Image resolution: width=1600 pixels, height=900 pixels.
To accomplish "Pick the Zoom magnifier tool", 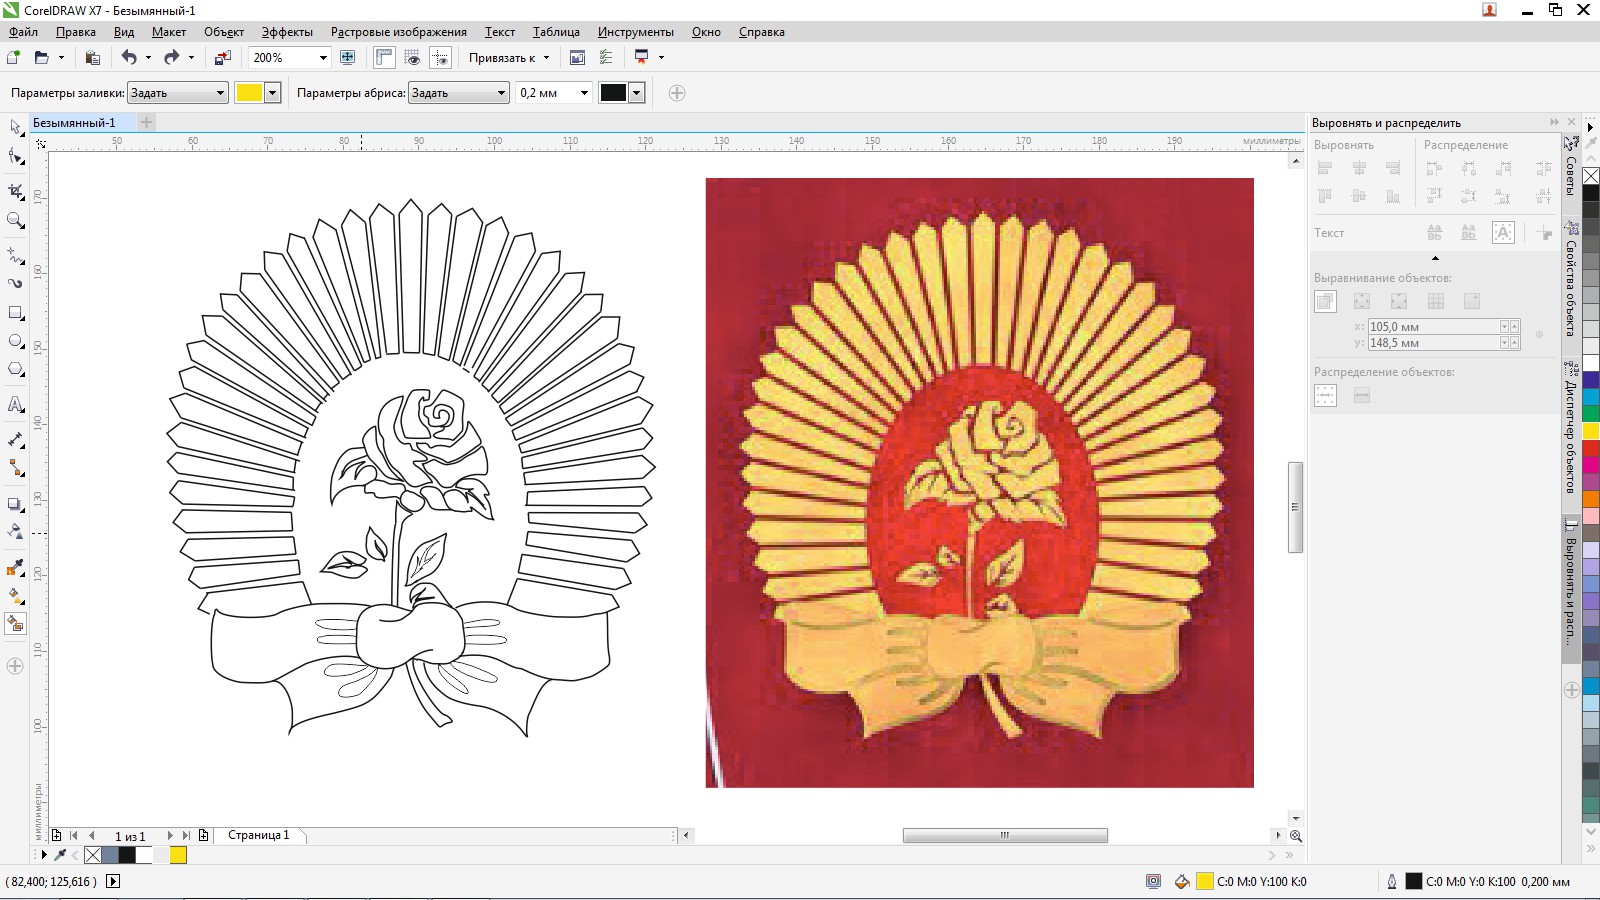I will [x=15, y=220].
